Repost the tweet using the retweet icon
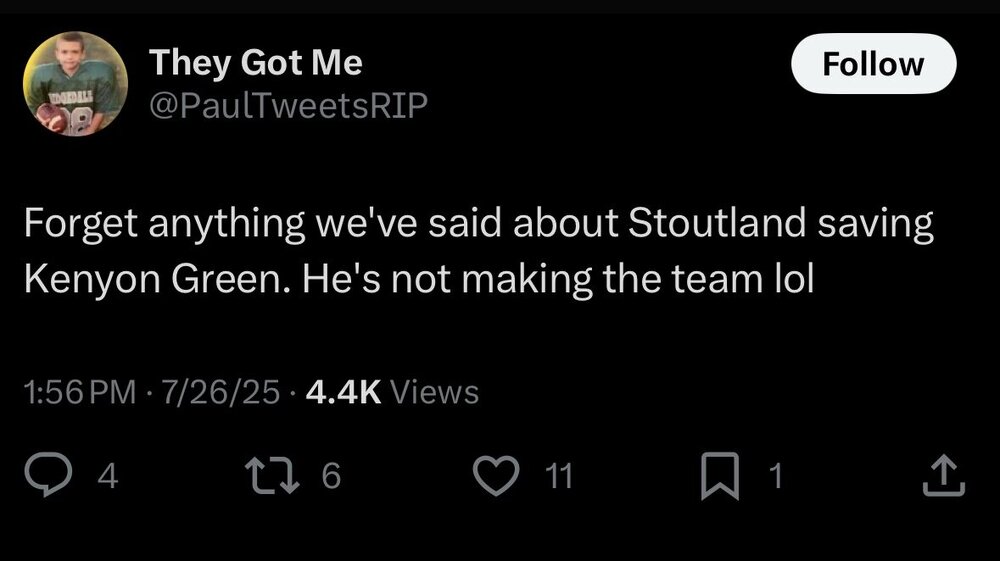Screen dimensions: 1000x561 pos(285,476)
